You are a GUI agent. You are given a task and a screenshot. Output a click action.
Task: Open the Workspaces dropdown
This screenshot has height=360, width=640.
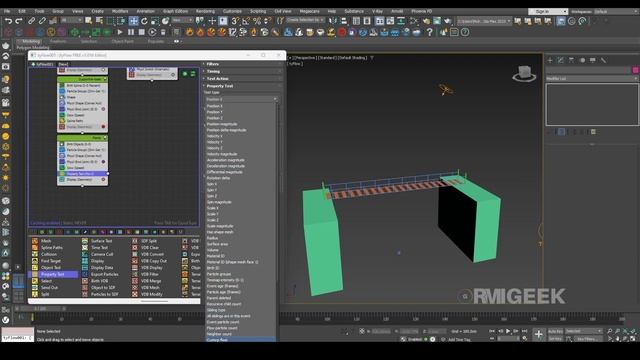tap(616, 11)
